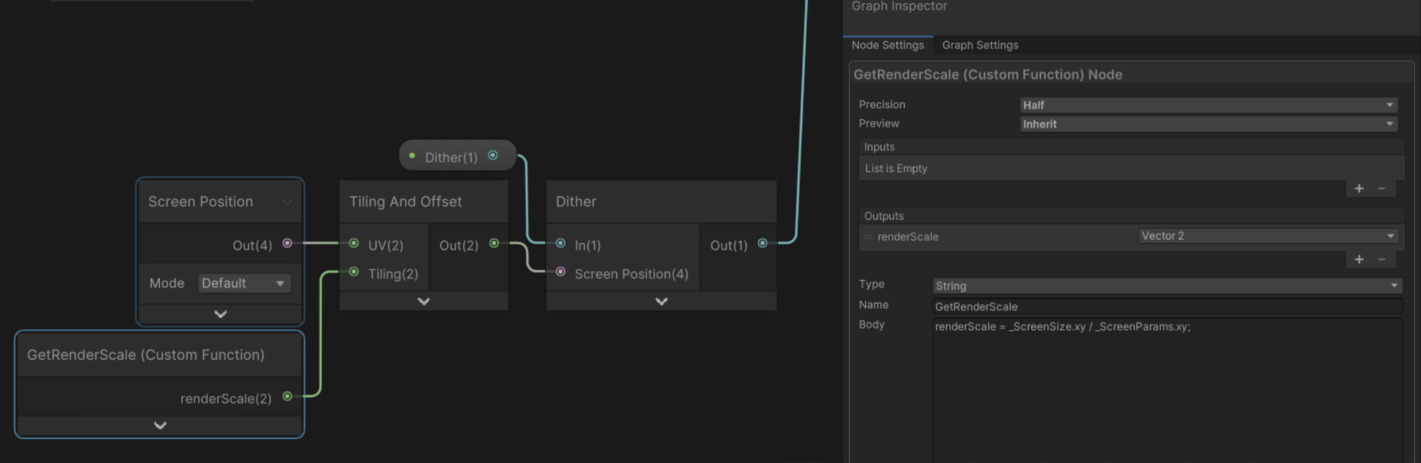Image resolution: width=1421 pixels, height=463 pixels.
Task: Select the Node Settings tab
Action: click(888, 45)
